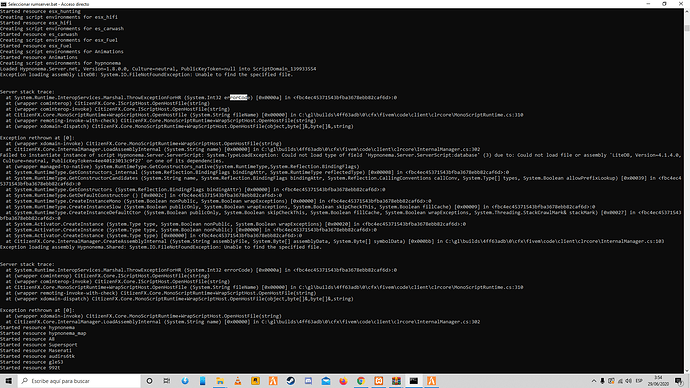Click 'Failed to instantiate instance of script' line

pos(341,155)
